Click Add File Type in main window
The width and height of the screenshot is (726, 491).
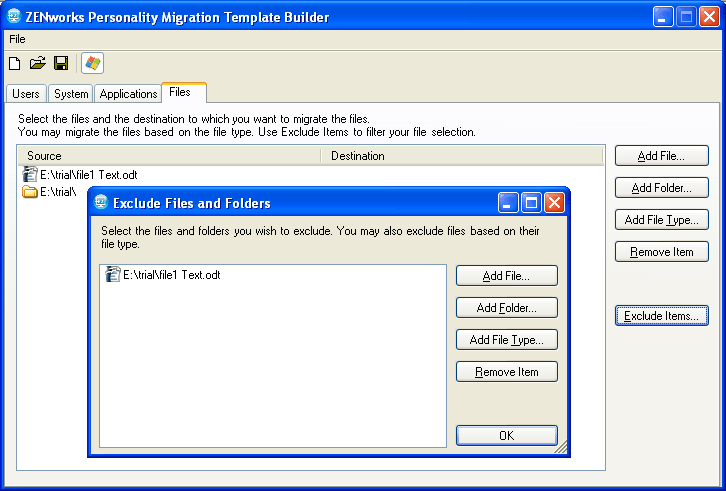662,220
